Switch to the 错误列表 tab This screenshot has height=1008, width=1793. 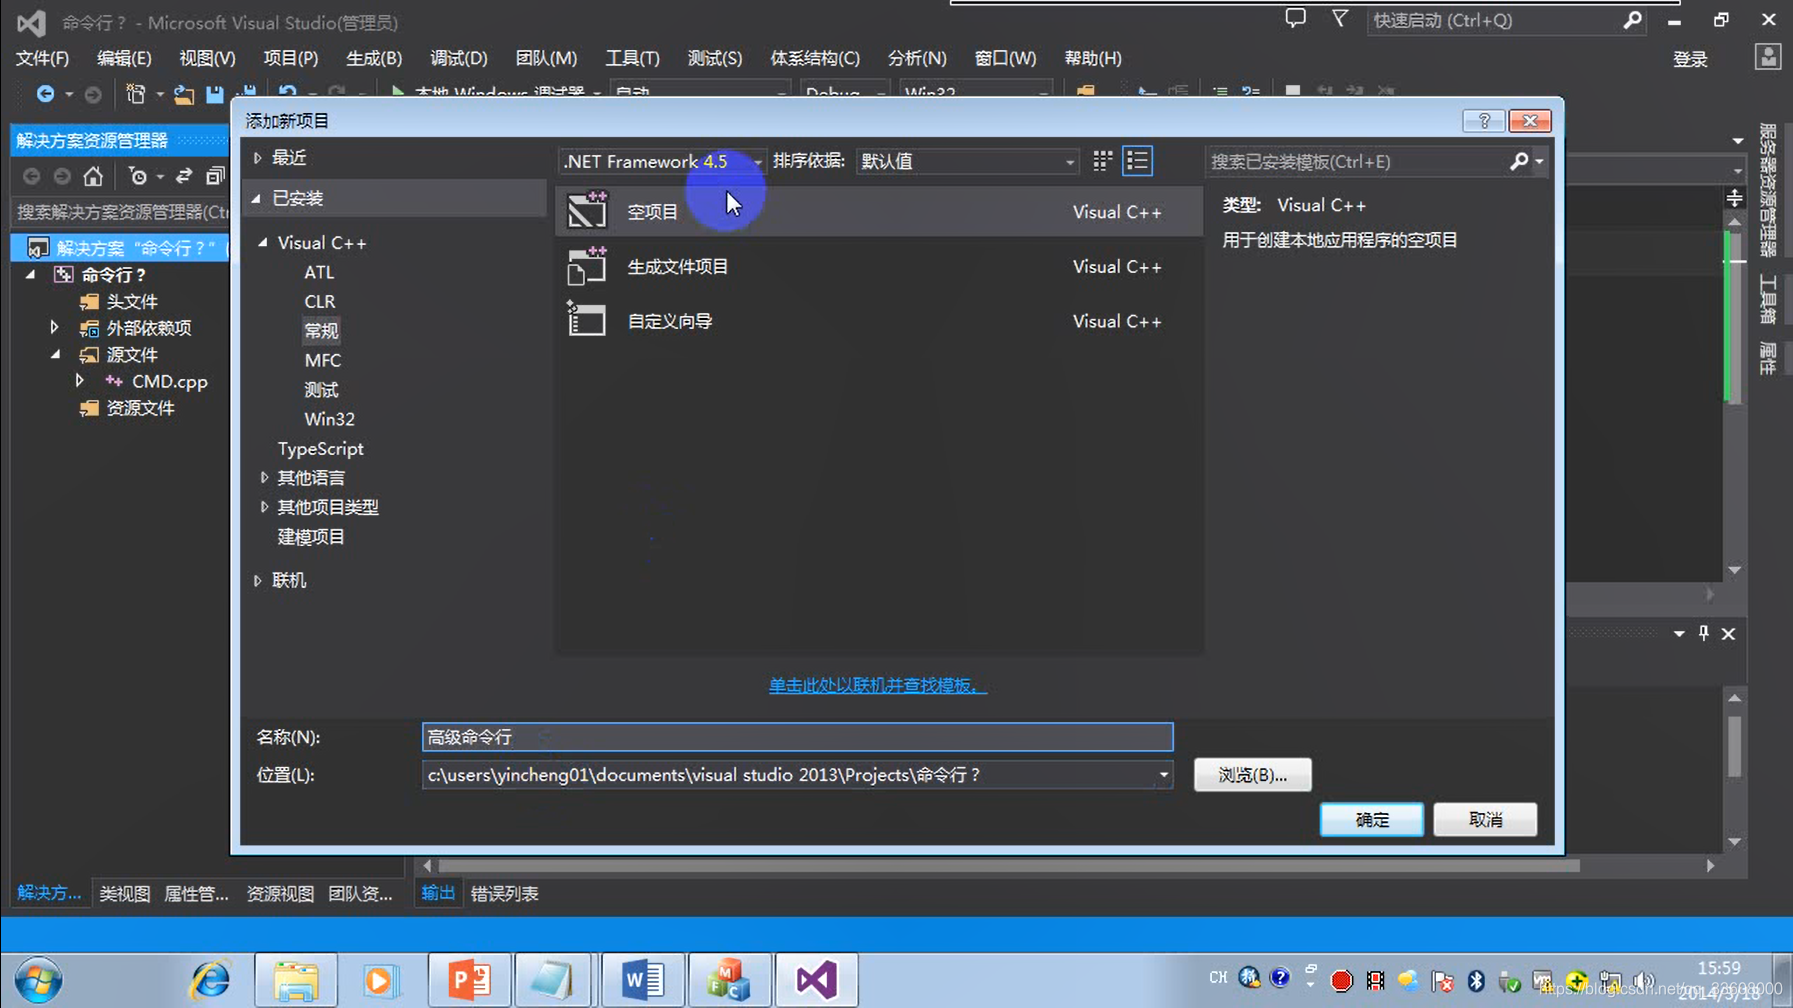point(504,894)
